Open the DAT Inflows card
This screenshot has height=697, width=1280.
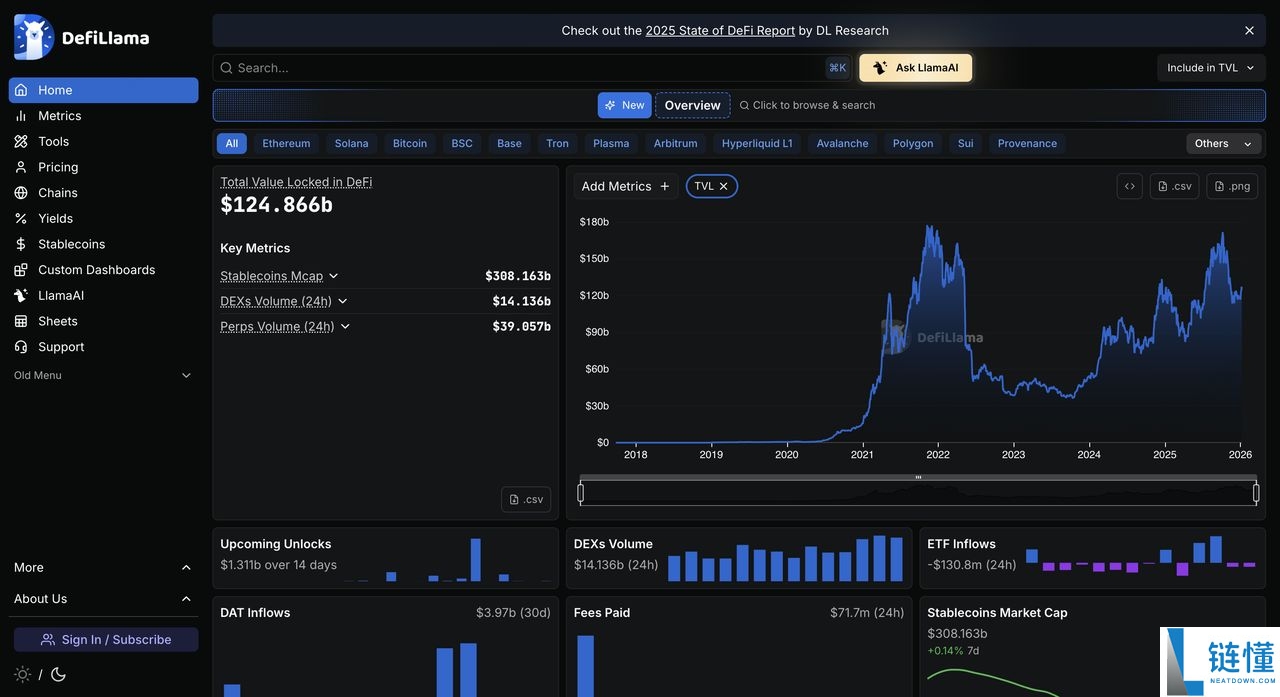[x=385, y=647]
